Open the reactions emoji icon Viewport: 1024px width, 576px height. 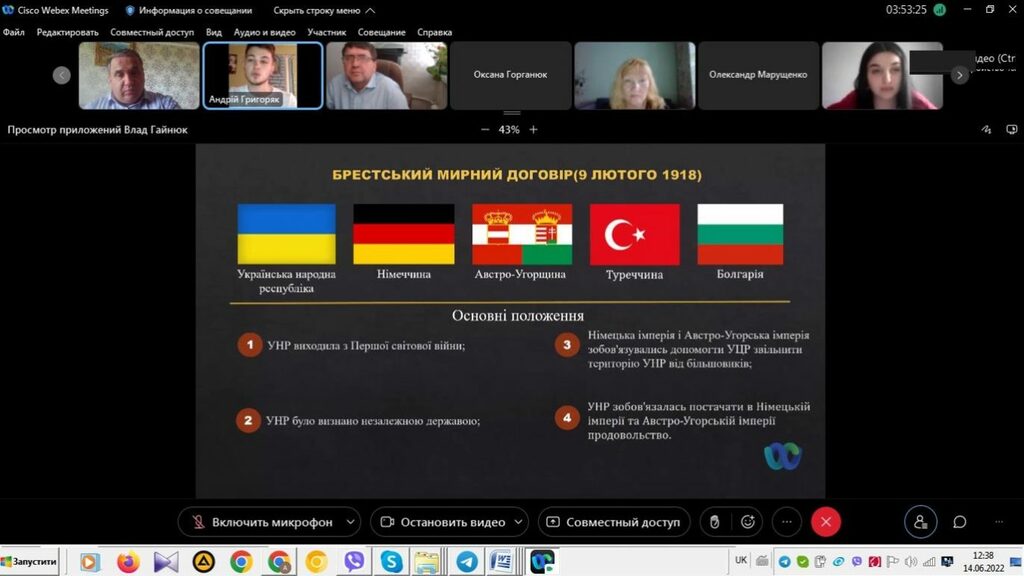[x=747, y=522]
